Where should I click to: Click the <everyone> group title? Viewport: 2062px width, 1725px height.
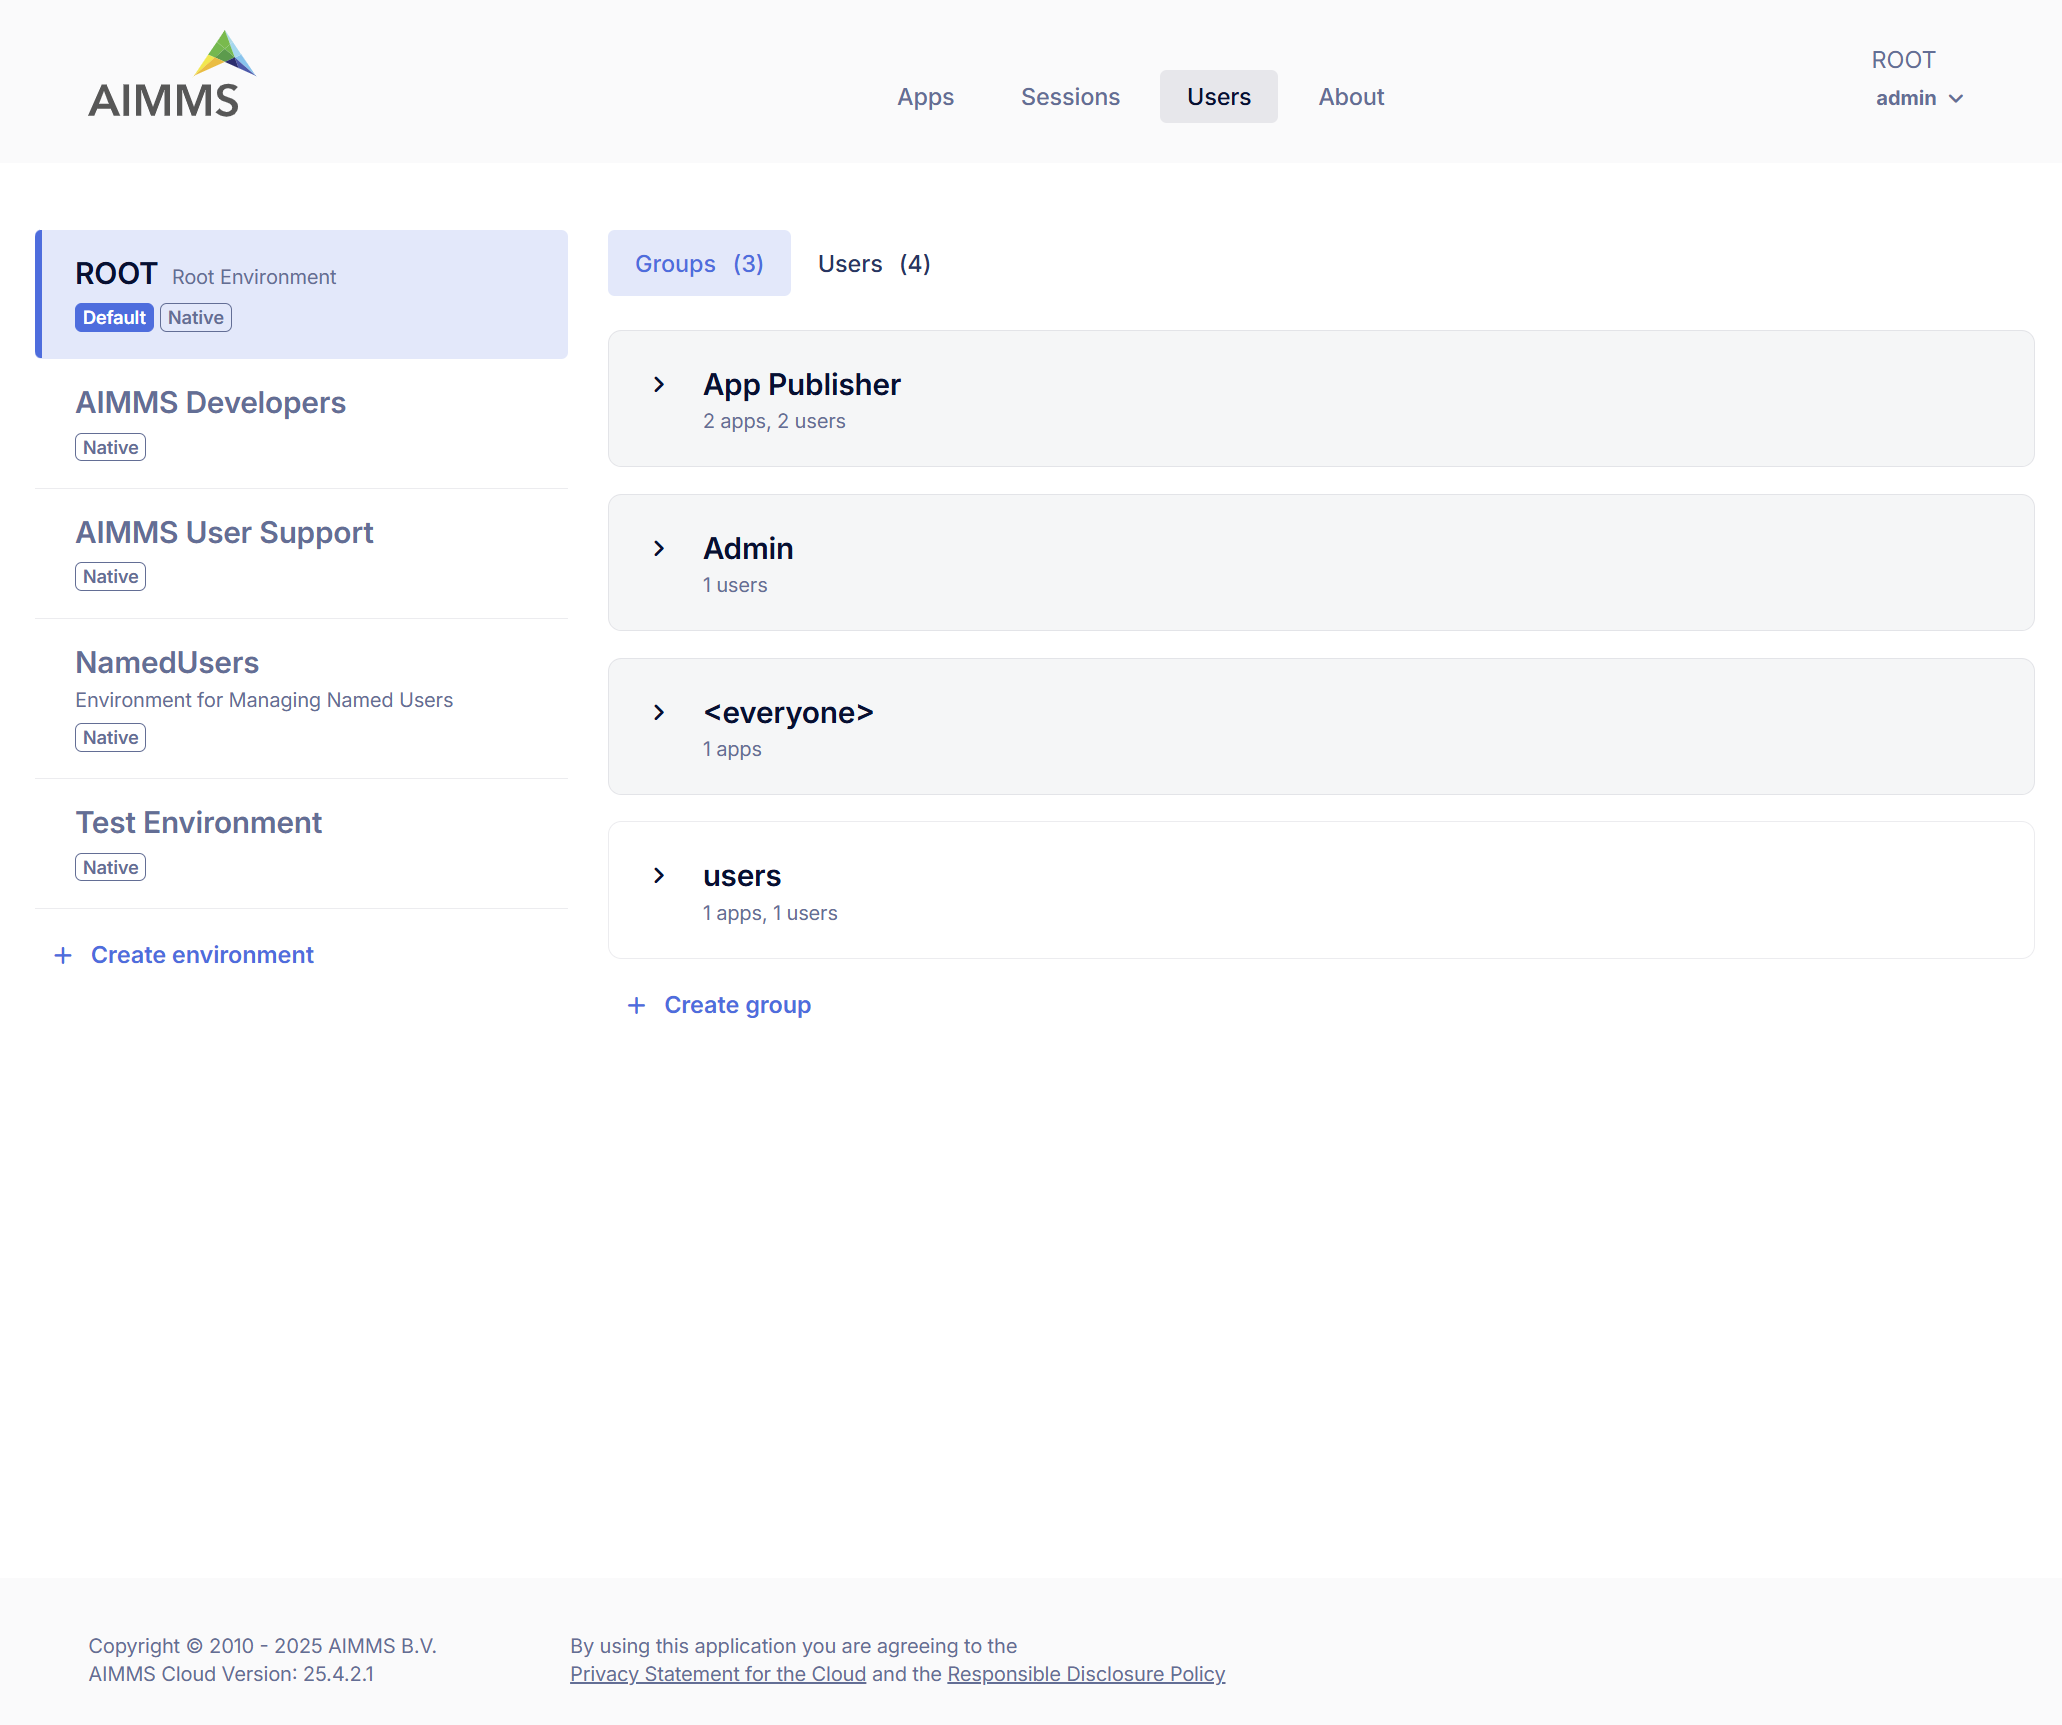788,713
